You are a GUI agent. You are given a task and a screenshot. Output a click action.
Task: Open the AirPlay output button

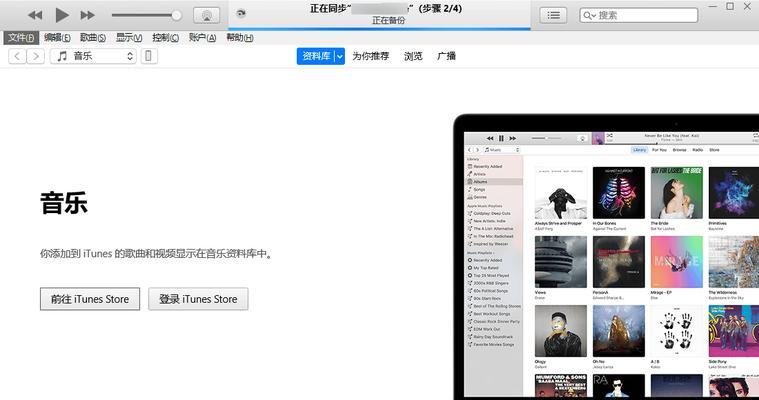coord(207,15)
